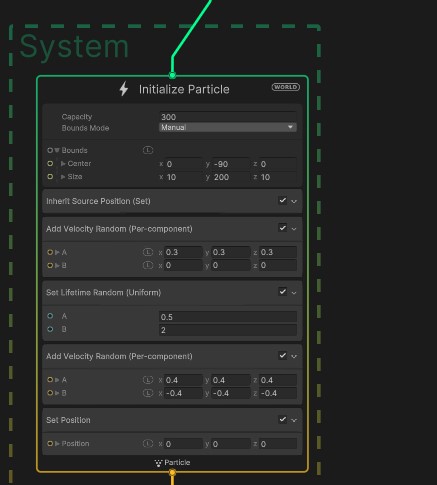This screenshot has height=485, width=437.
Task: Collapse the Bounds property foldout
Action: point(57,150)
